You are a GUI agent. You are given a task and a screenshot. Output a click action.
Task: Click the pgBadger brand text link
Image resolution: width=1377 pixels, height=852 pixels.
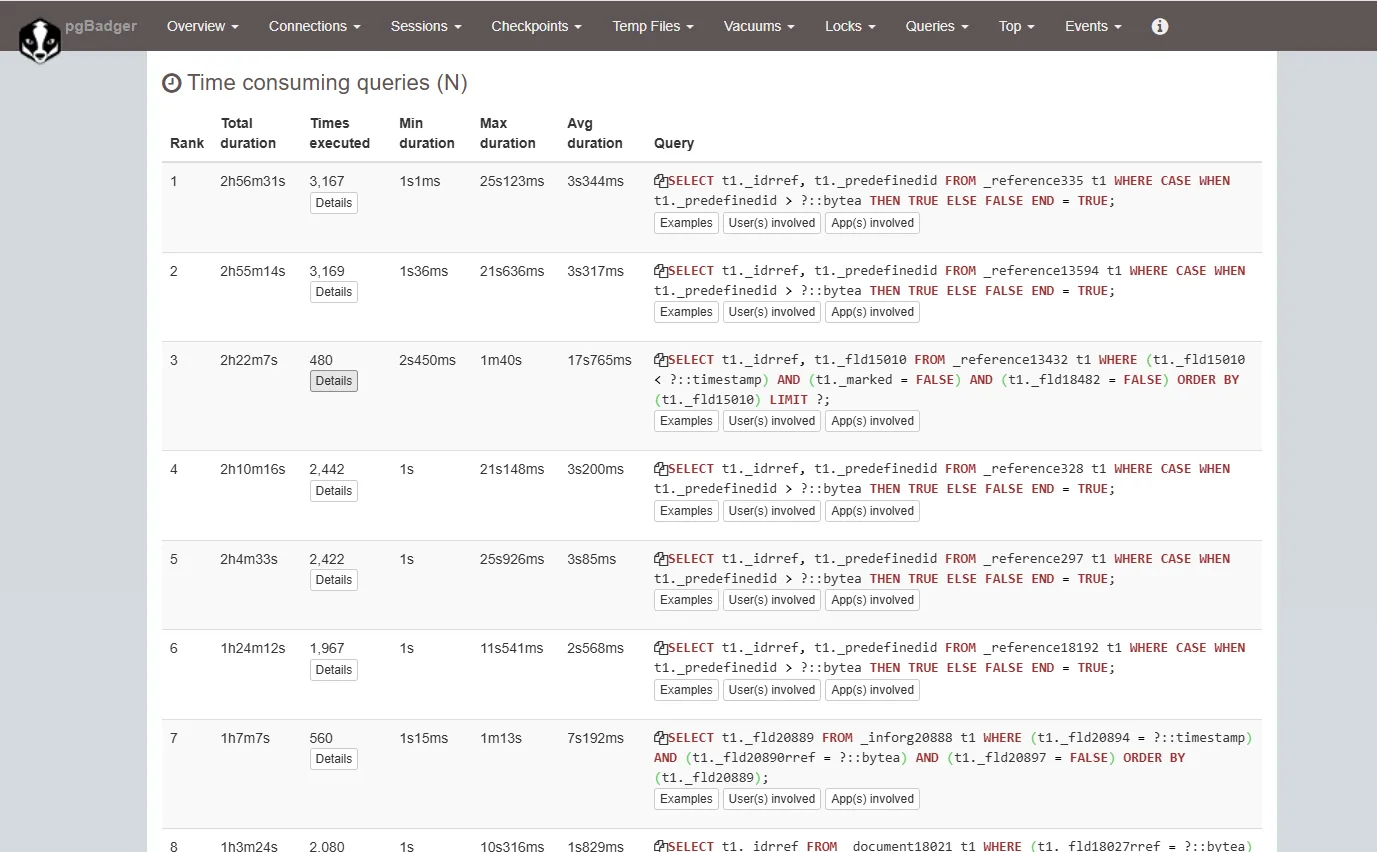[101, 26]
